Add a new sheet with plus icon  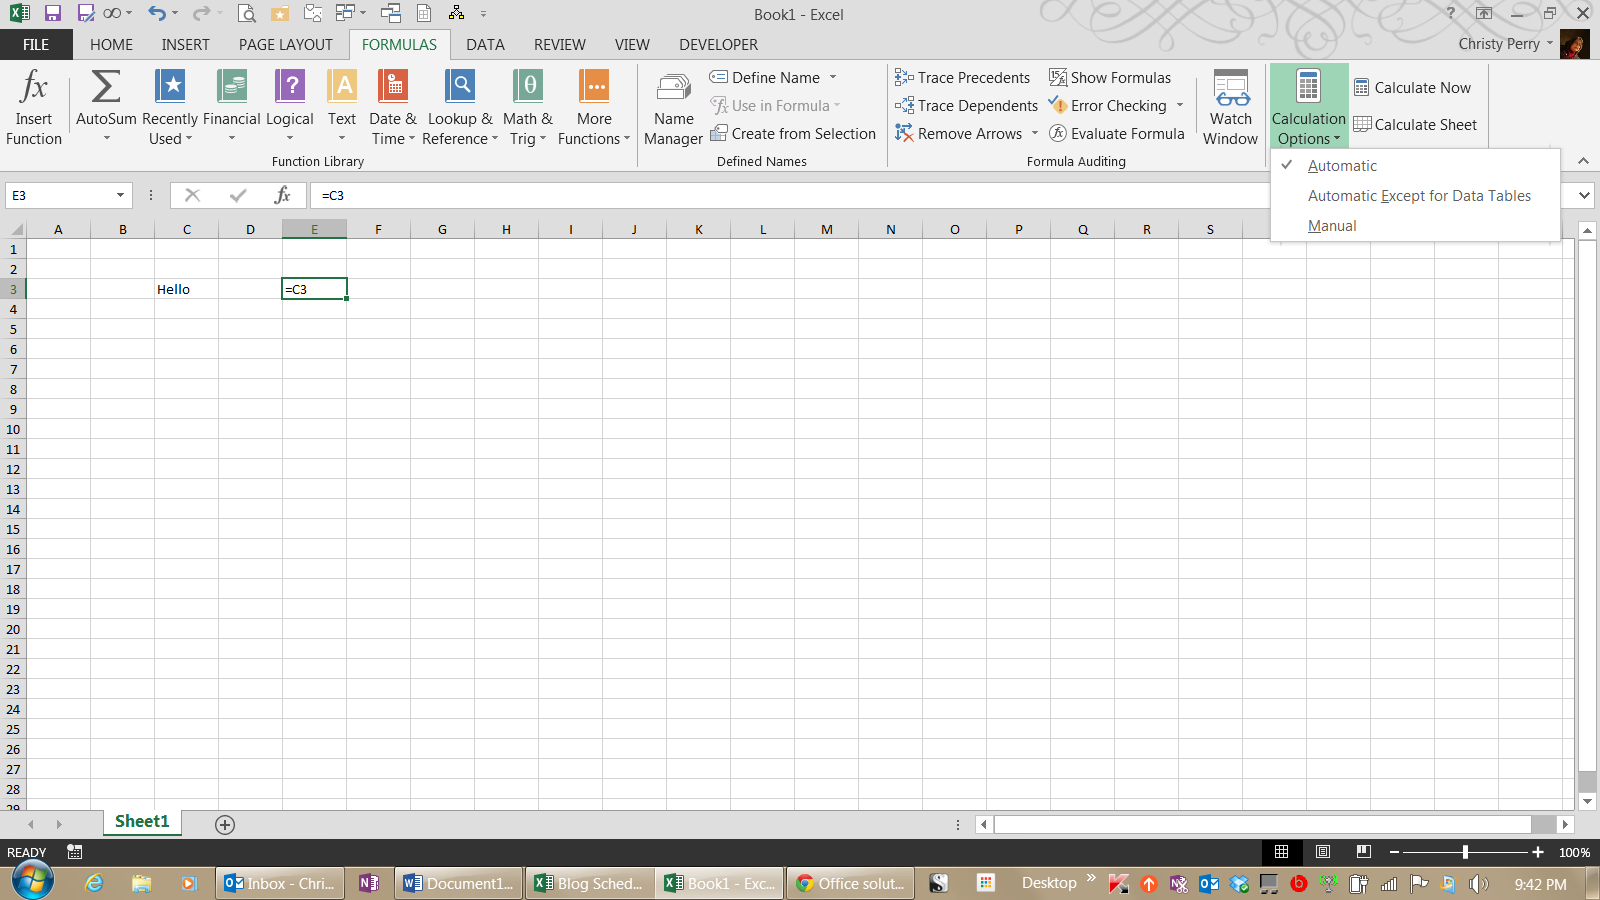click(x=225, y=825)
